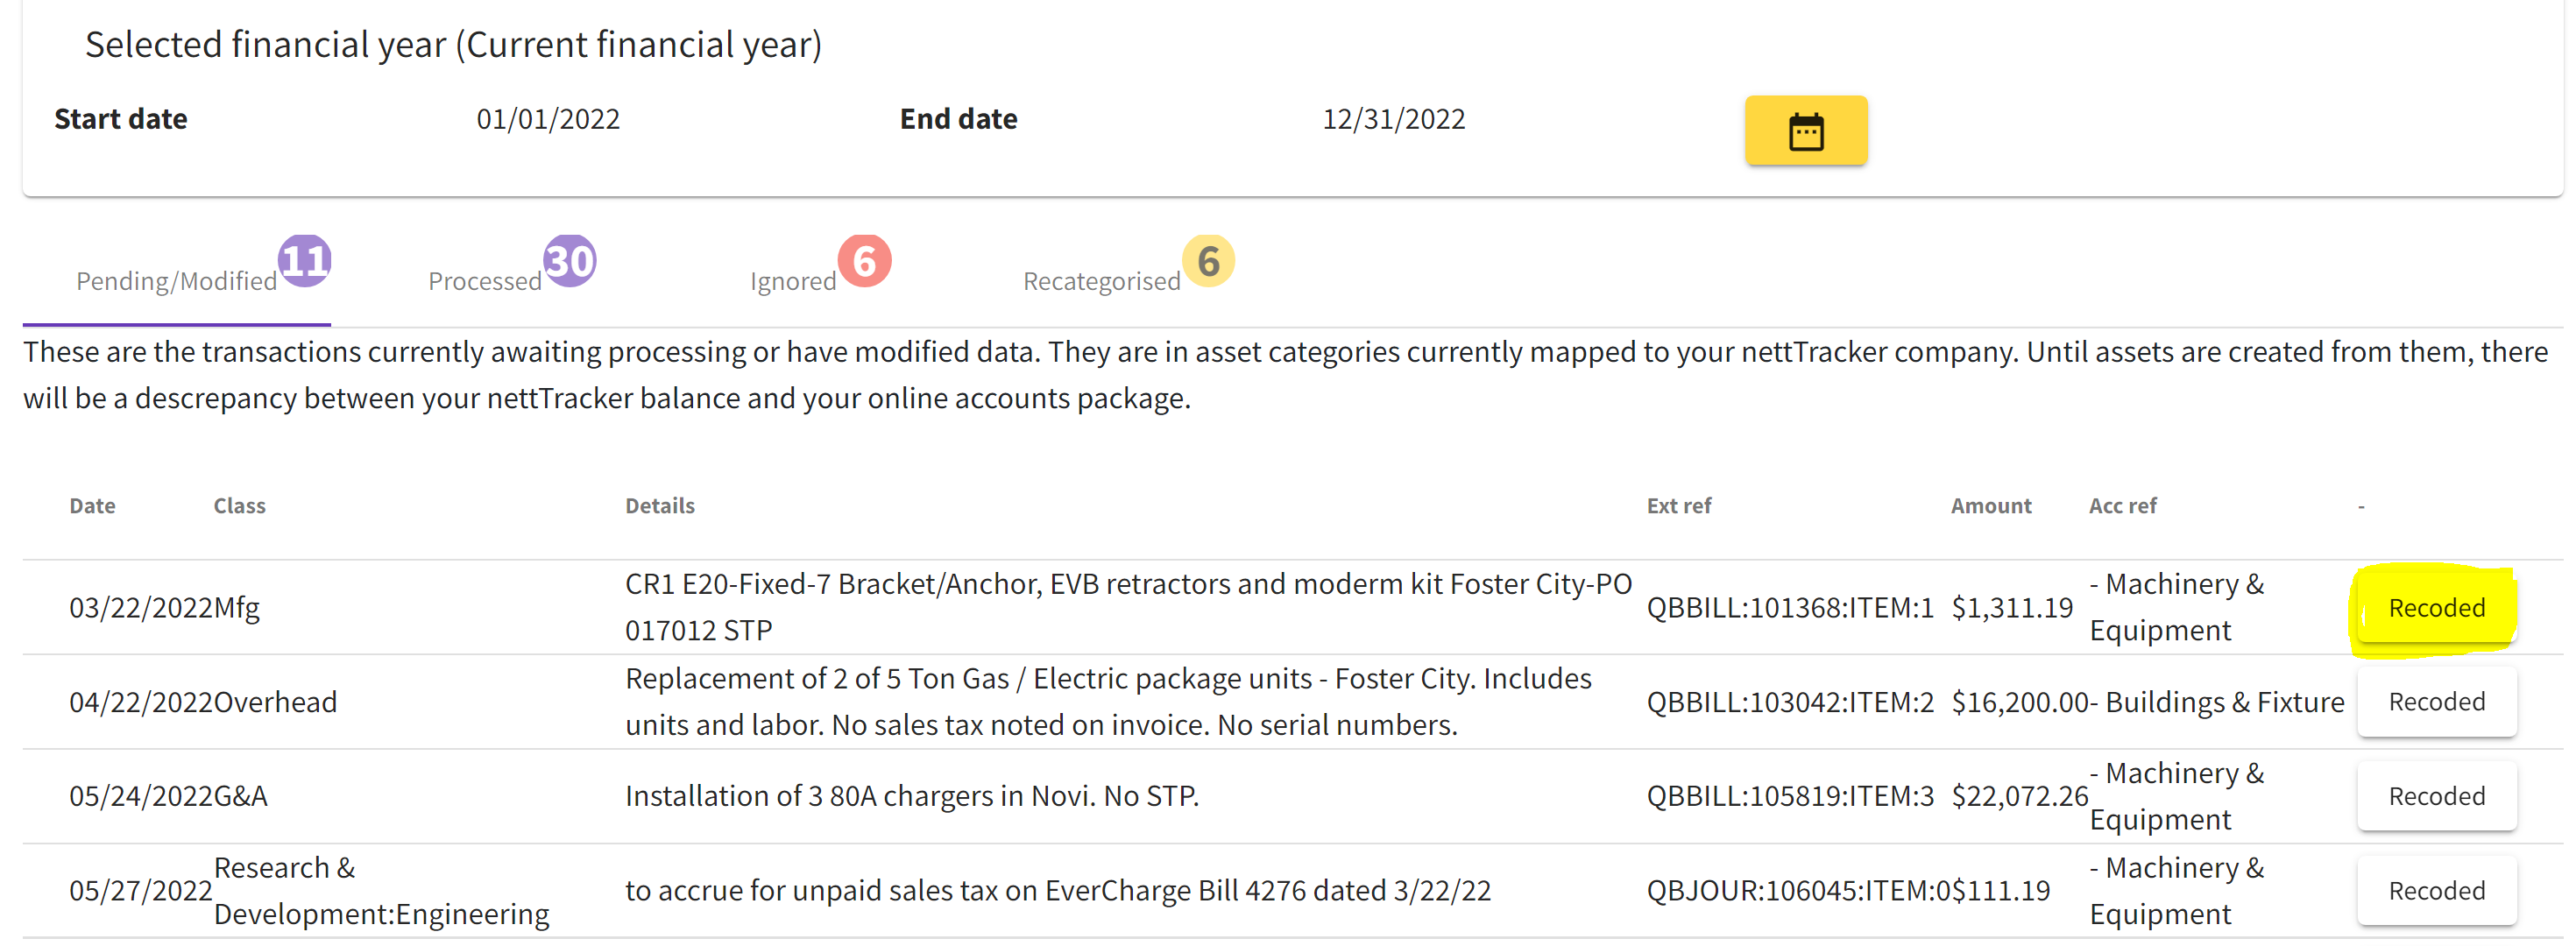Open the Recategorised tab
The width and height of the screenshot is (2576, 946).
coord(1101,281)
